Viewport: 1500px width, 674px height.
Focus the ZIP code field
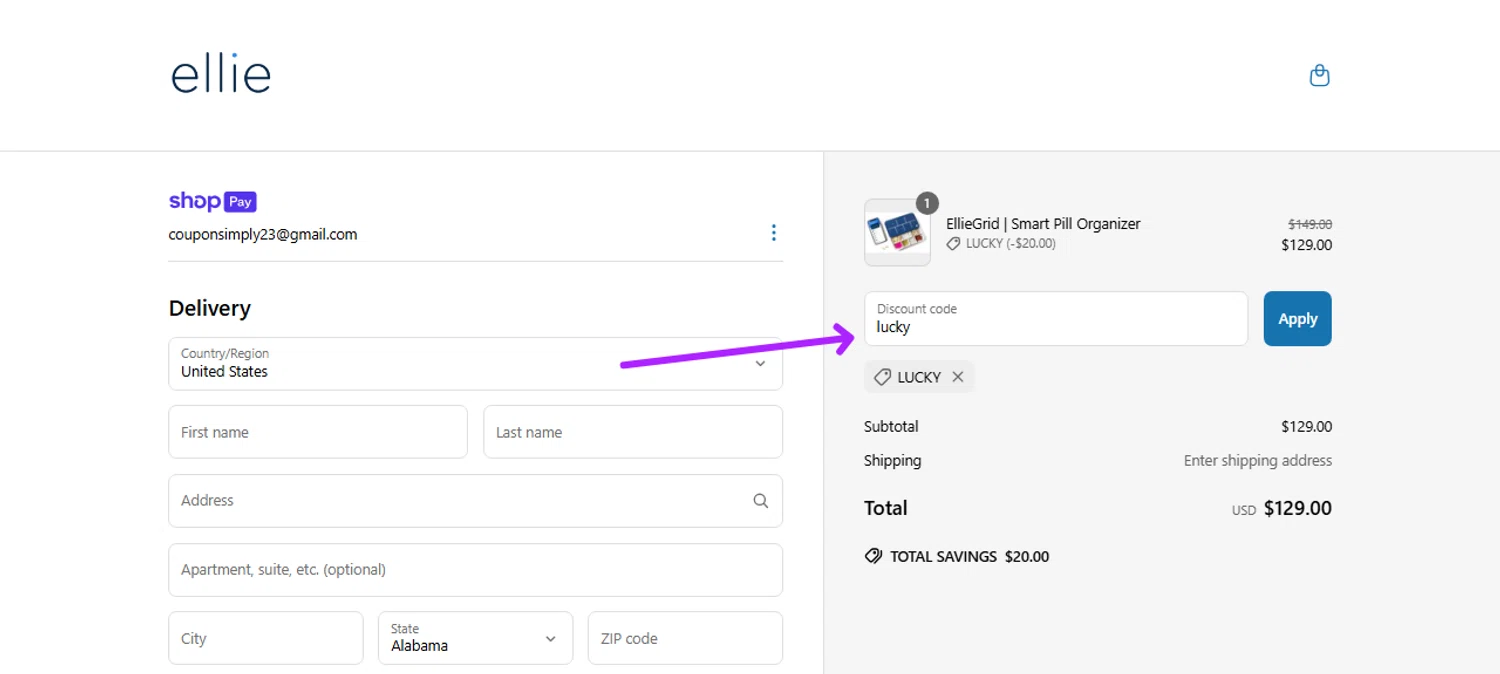pos(685,638)
